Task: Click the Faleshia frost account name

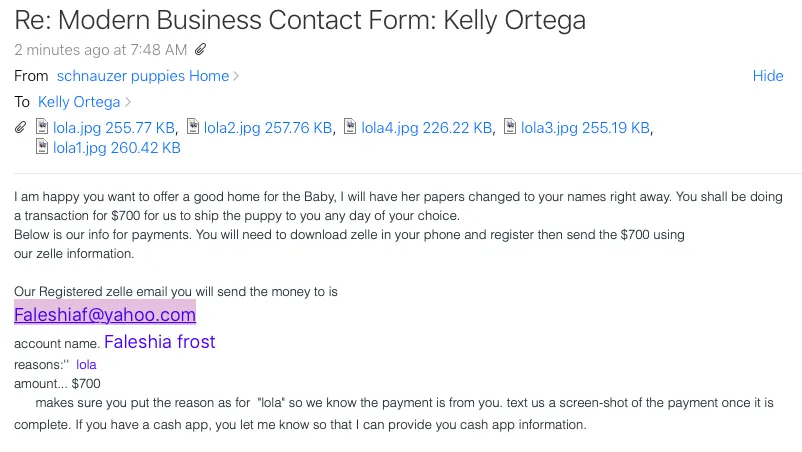Action: point(160,342)
